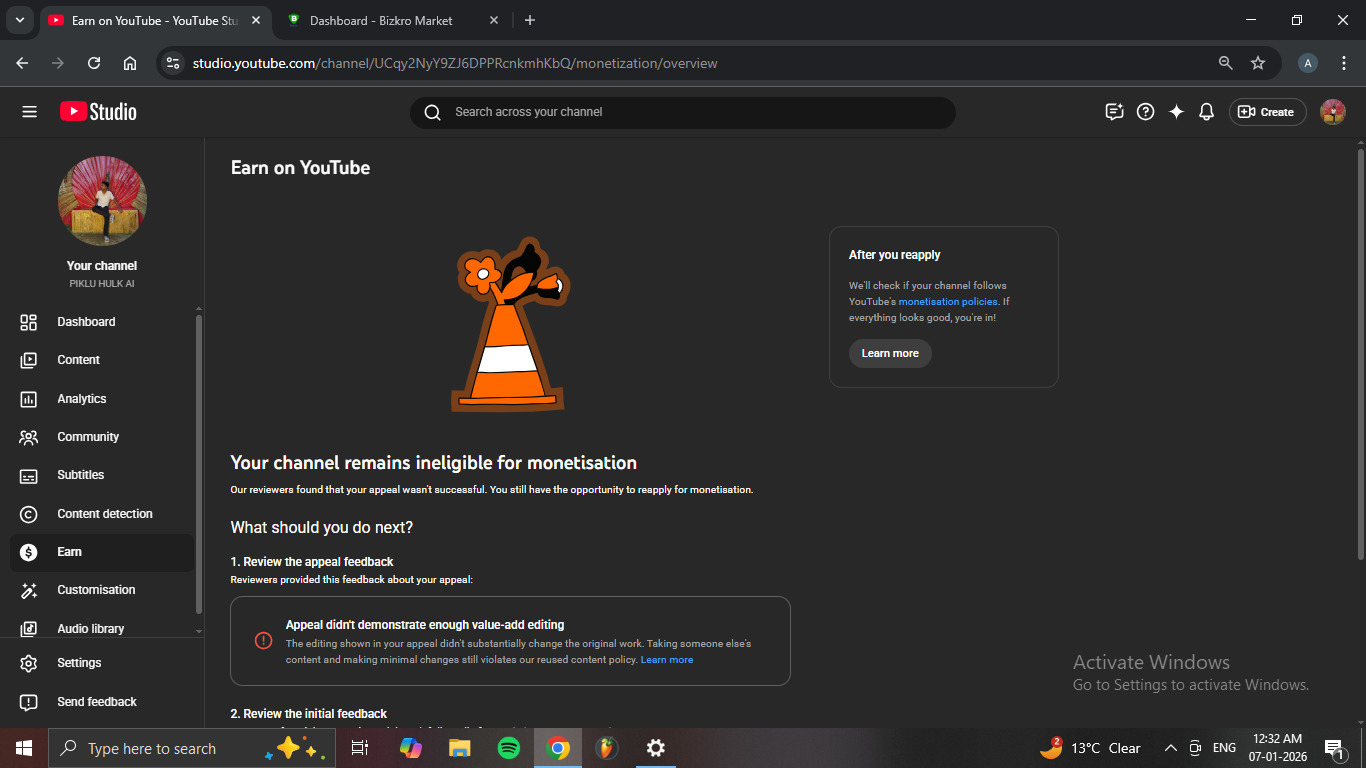
Task: Follow the Learn more link in appeal feedback
Action: pyautogui.click(x=667, y=660)
